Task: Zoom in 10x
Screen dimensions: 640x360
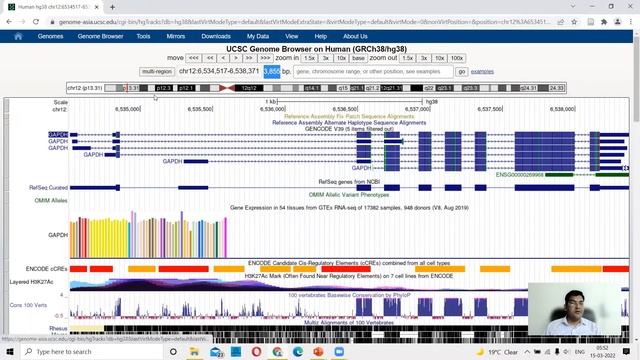Action: 341,58
